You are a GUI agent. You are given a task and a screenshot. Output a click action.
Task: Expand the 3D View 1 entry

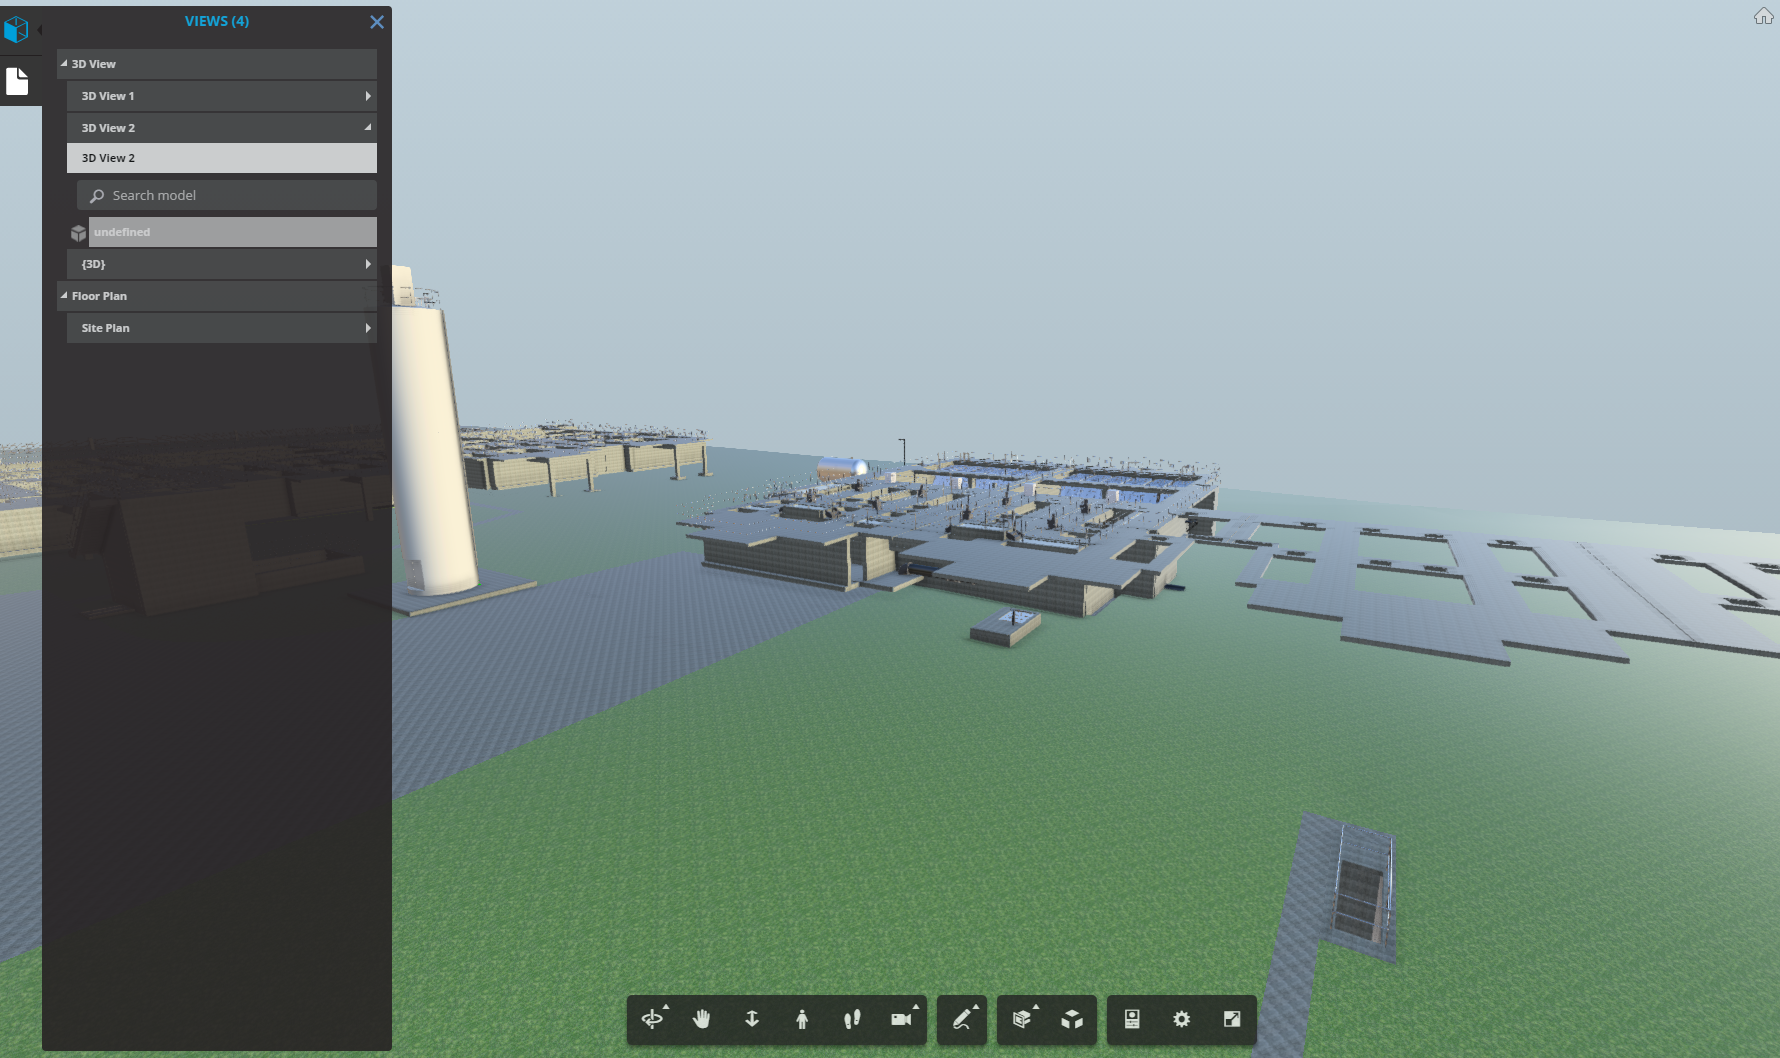click(368, 95)
